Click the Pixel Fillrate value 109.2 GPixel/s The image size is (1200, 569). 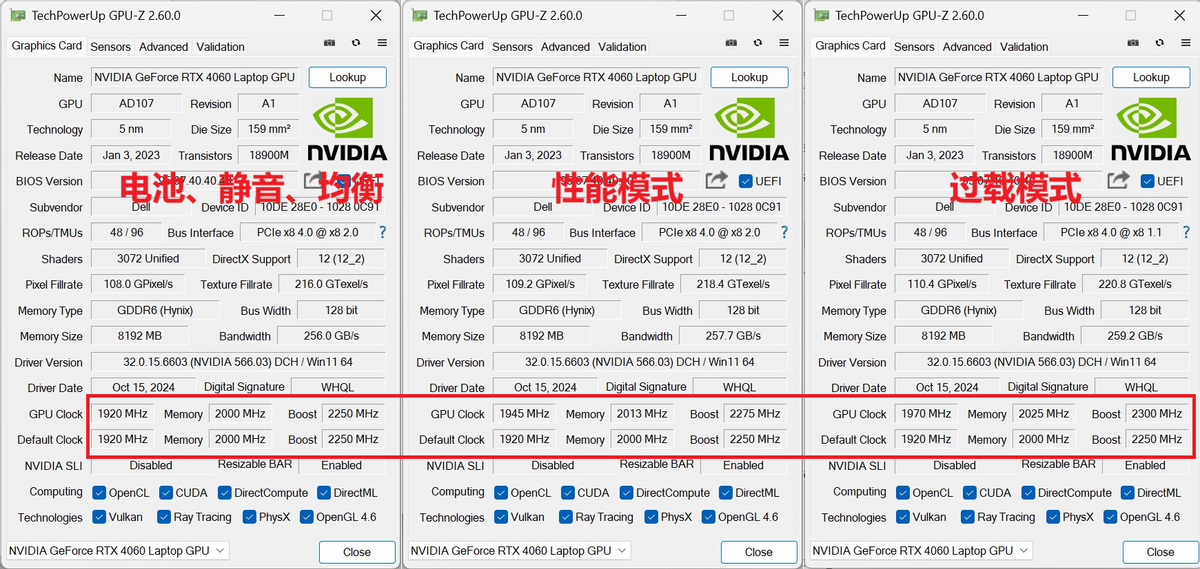click(541, 284)
